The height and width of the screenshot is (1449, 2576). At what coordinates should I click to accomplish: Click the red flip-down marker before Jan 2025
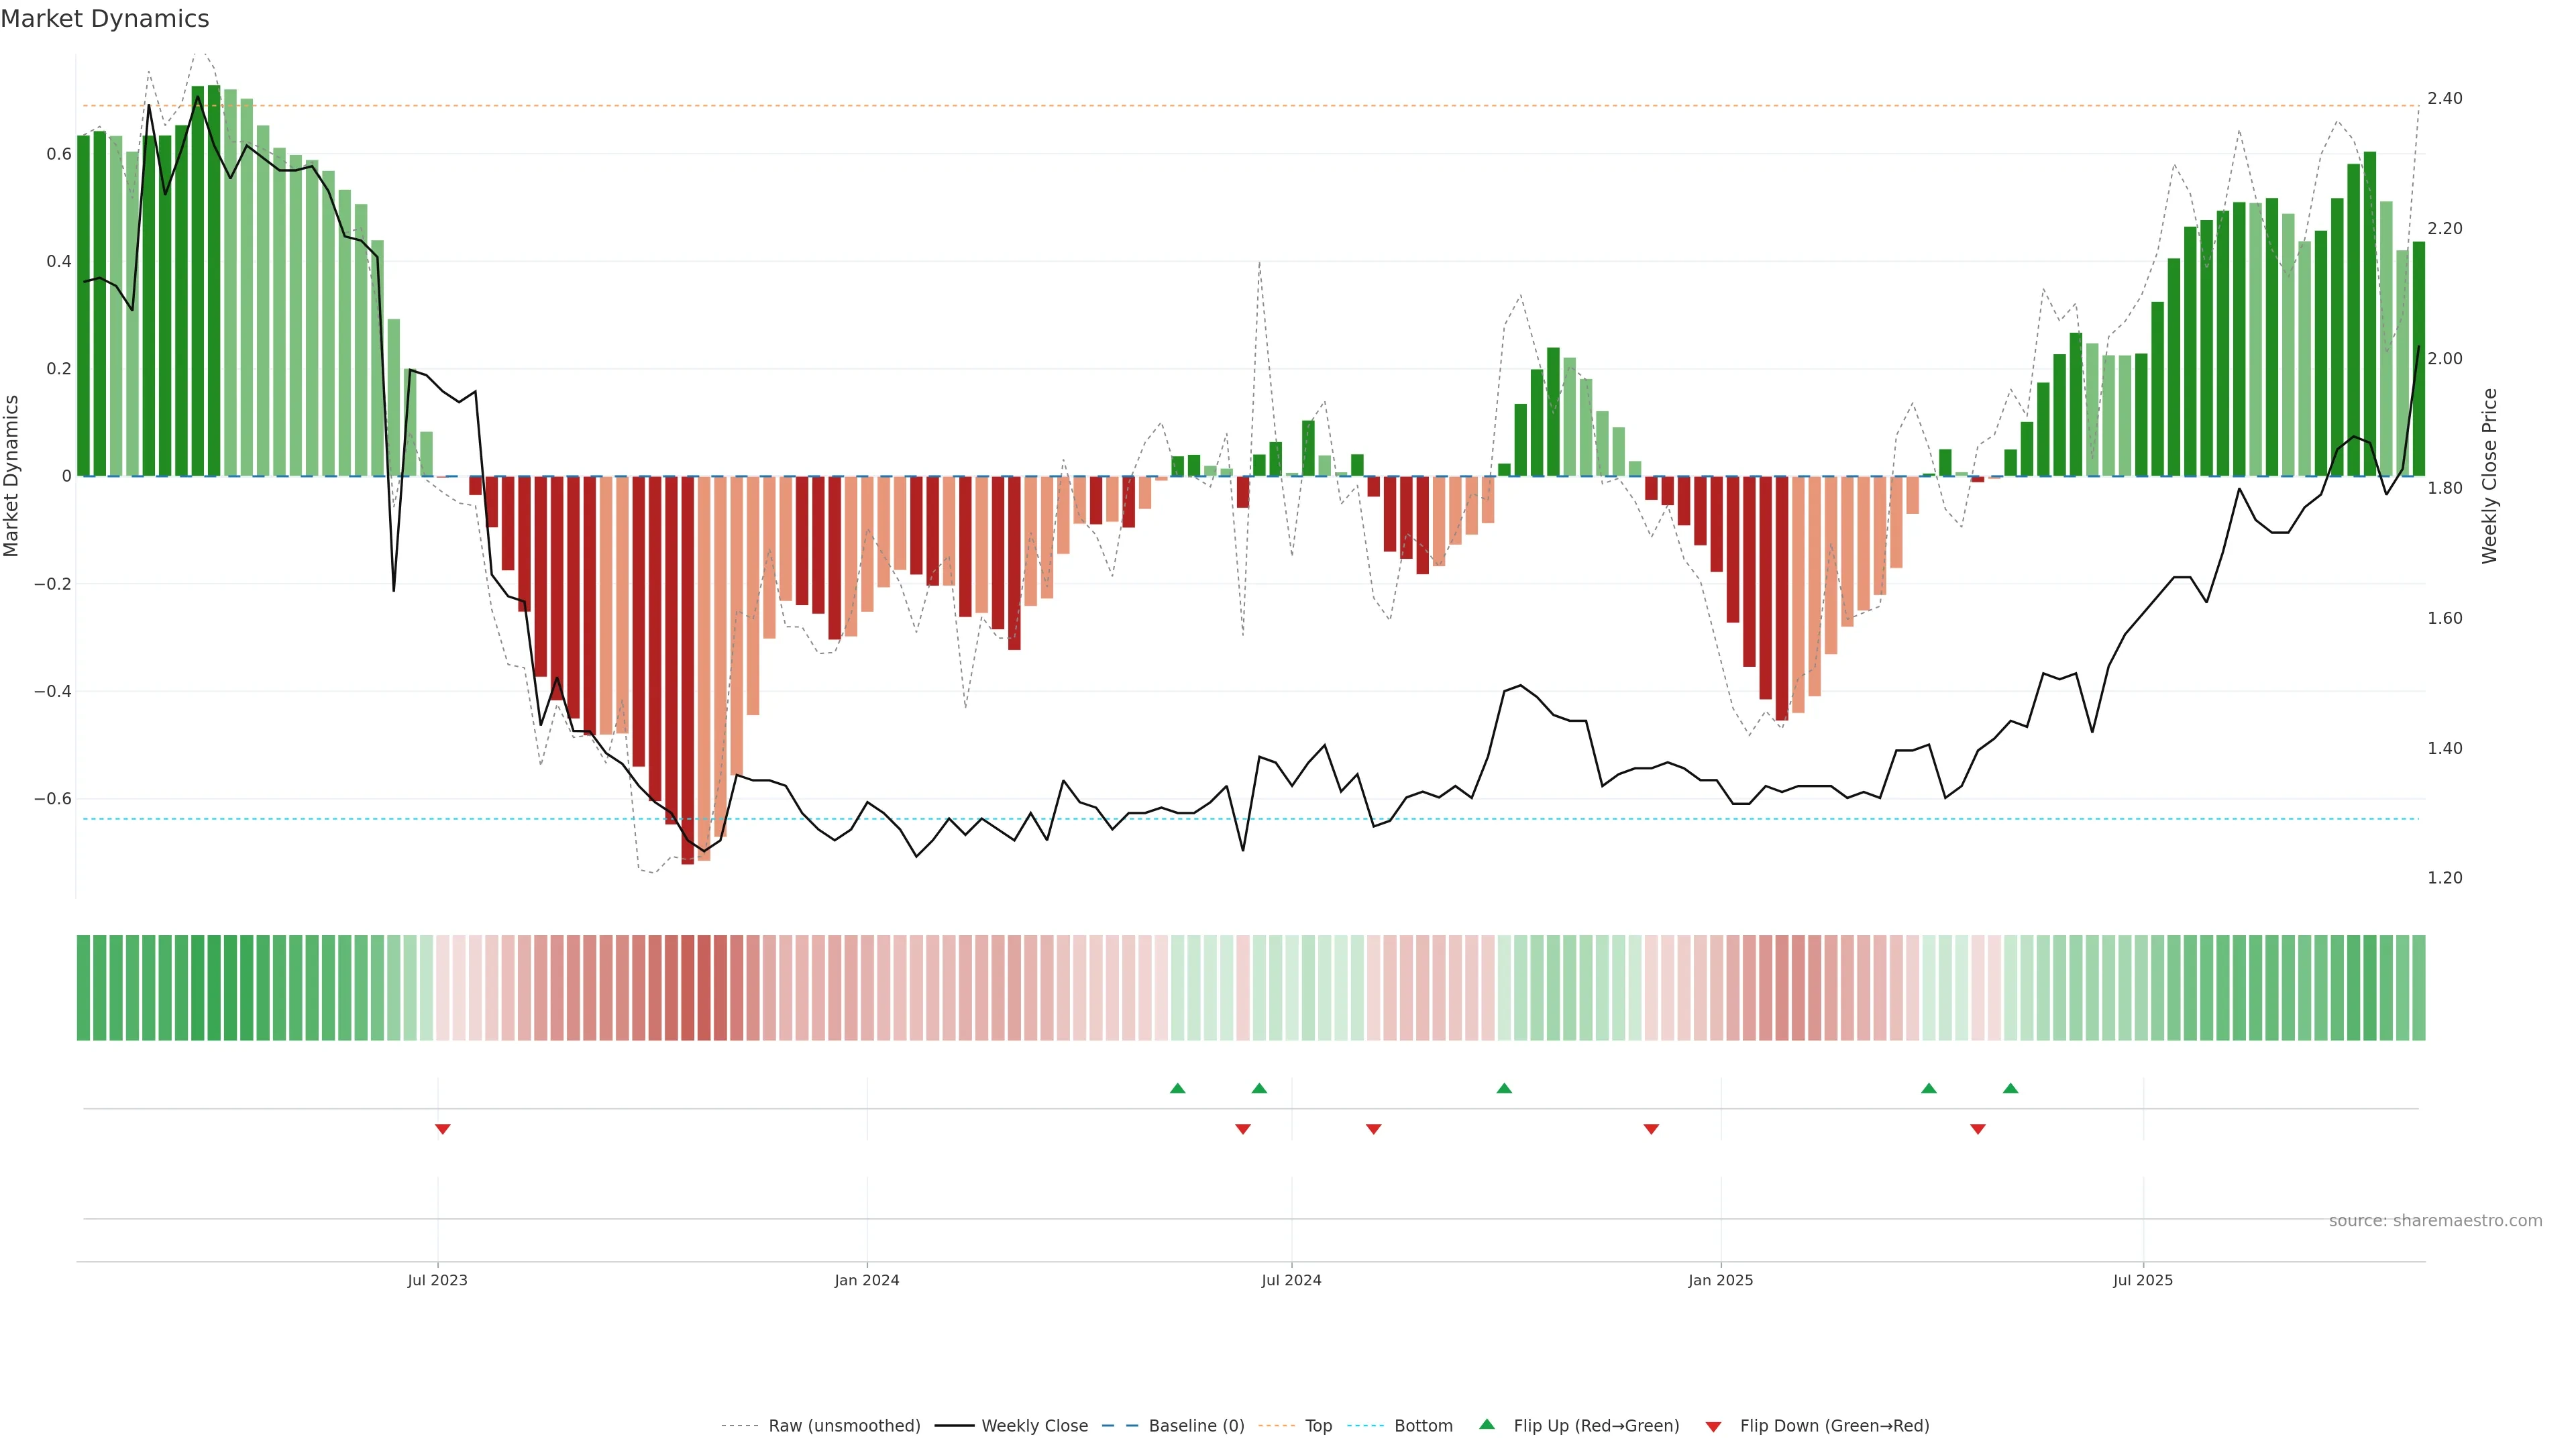point(1651,1129)
